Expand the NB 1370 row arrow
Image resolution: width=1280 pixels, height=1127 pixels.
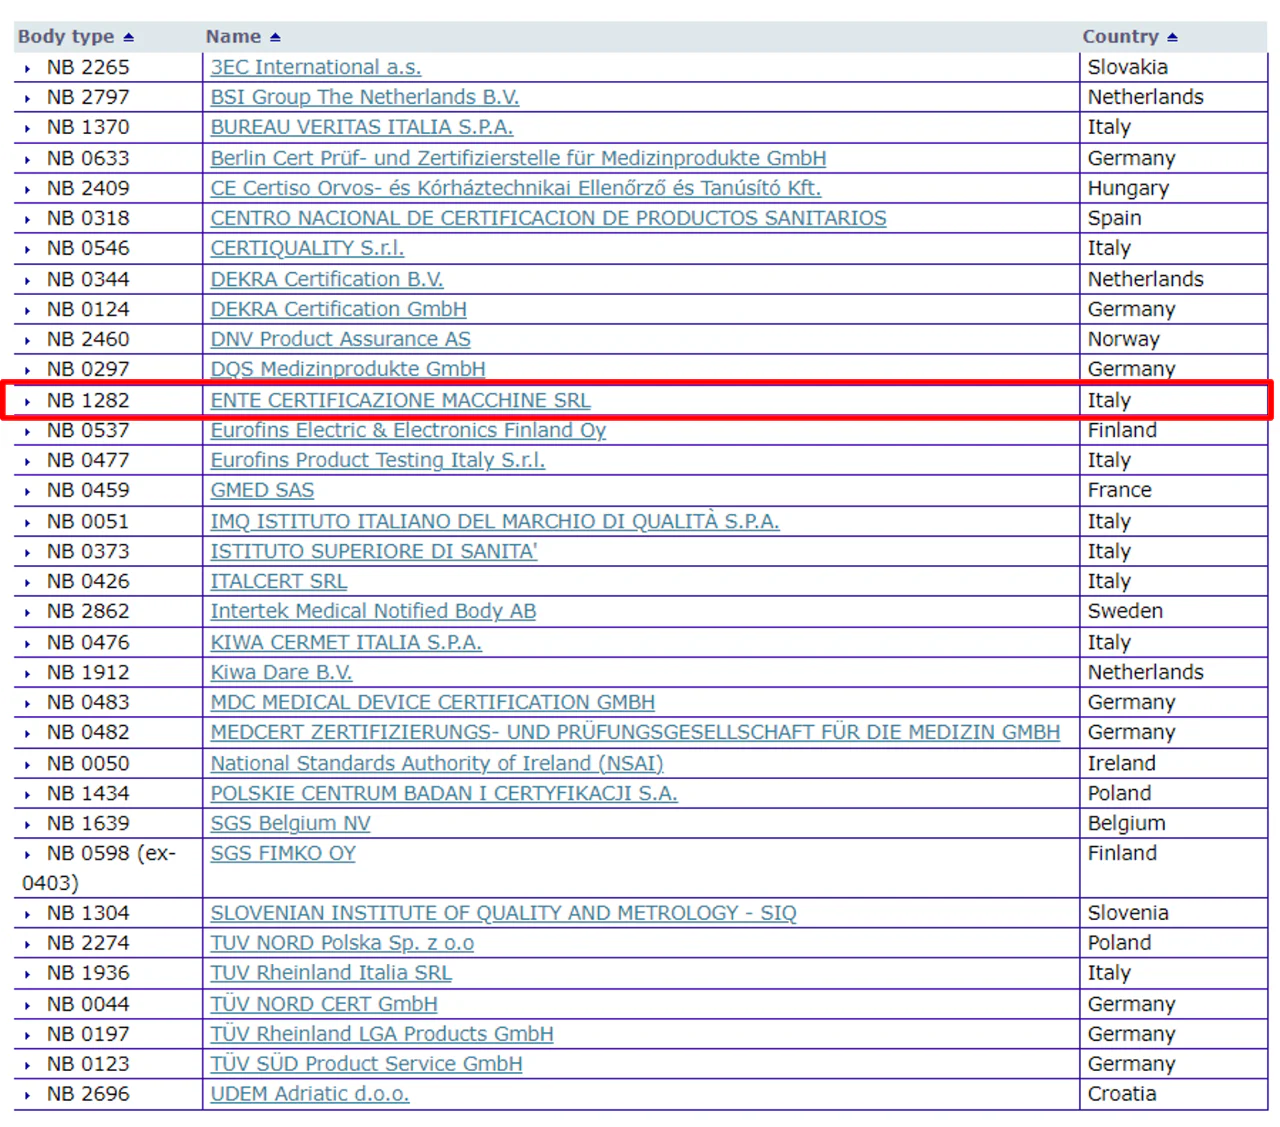pyautogui.click(x=28, y=128)
